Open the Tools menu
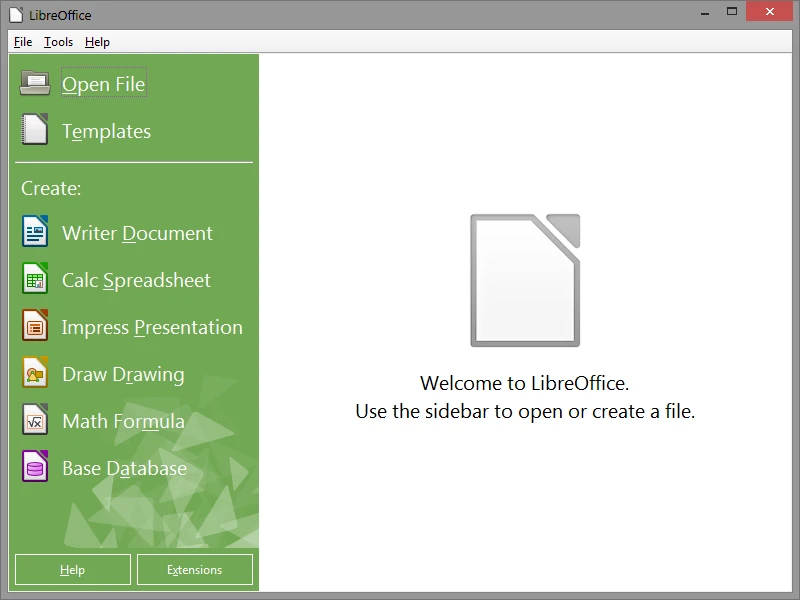The height and width of the screenshot is (600, 800). [57, 42]
